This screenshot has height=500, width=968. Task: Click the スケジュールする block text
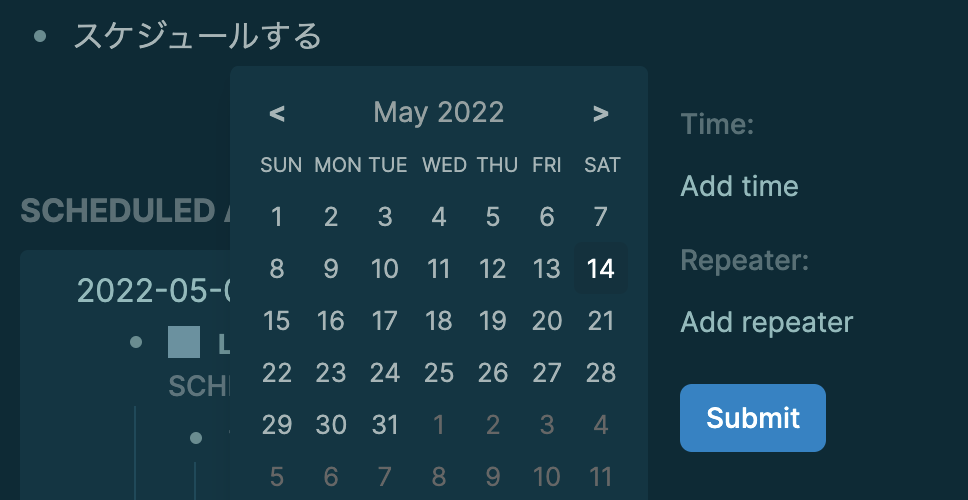(198, 36)
